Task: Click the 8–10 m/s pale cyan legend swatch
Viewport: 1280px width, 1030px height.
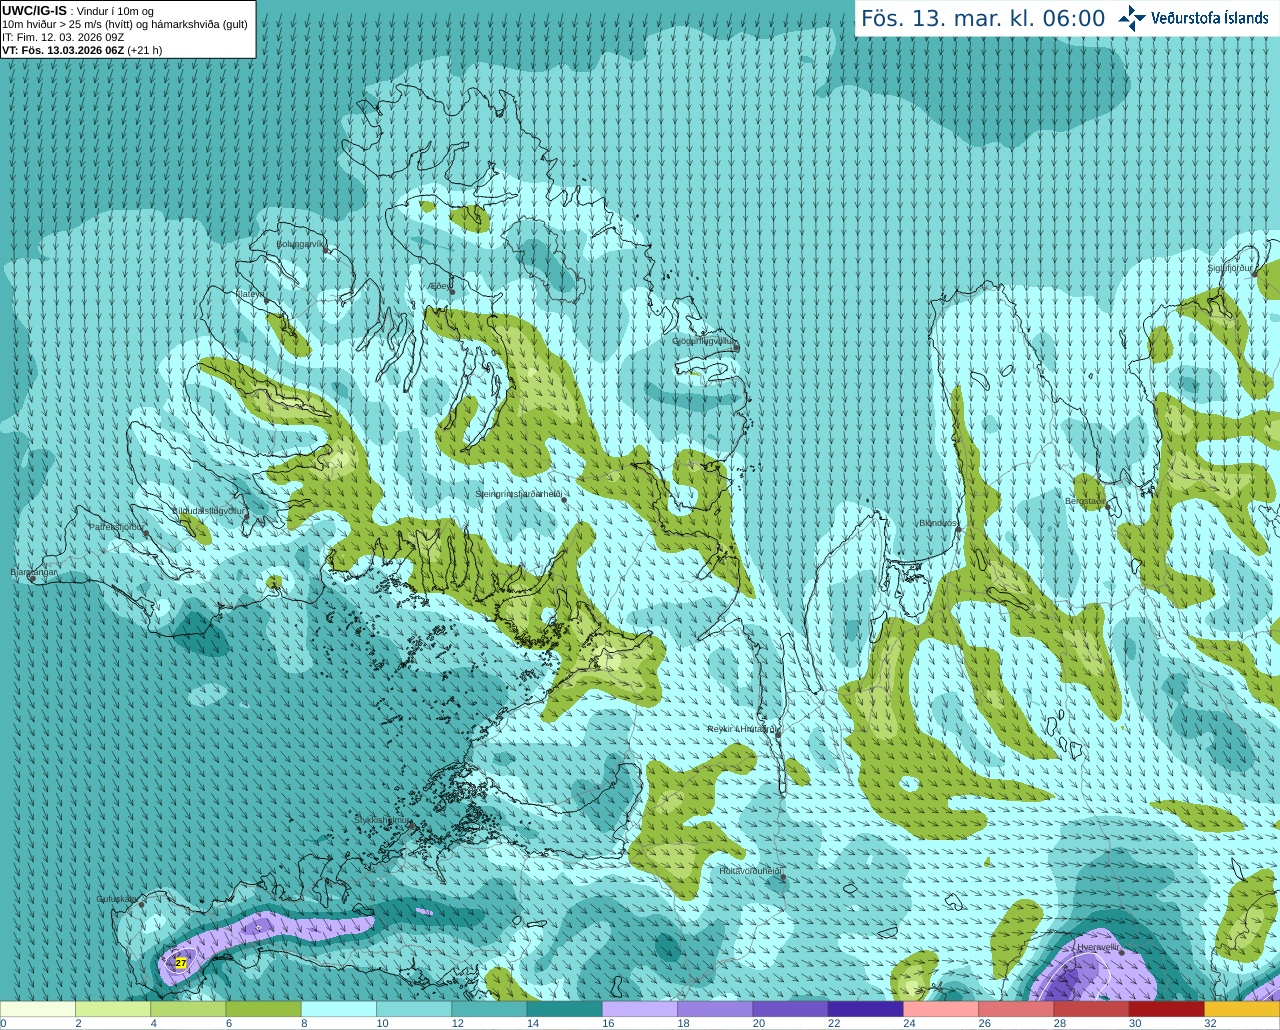Action: pyautogui.click(x=339, y=1009)
